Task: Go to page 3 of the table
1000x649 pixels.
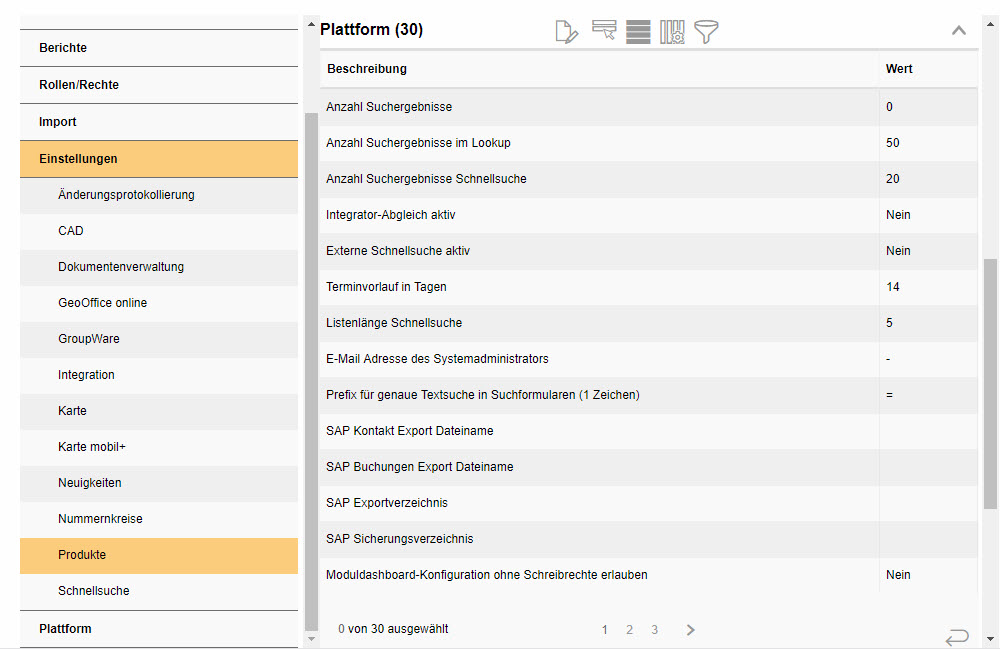Action: 654,630
